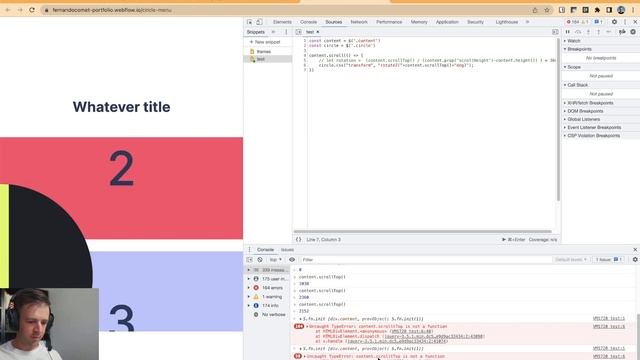Image resolution: width=640 pixels, height=360 pixels.
Task: Create a New snippet
Action: (265, 42)
